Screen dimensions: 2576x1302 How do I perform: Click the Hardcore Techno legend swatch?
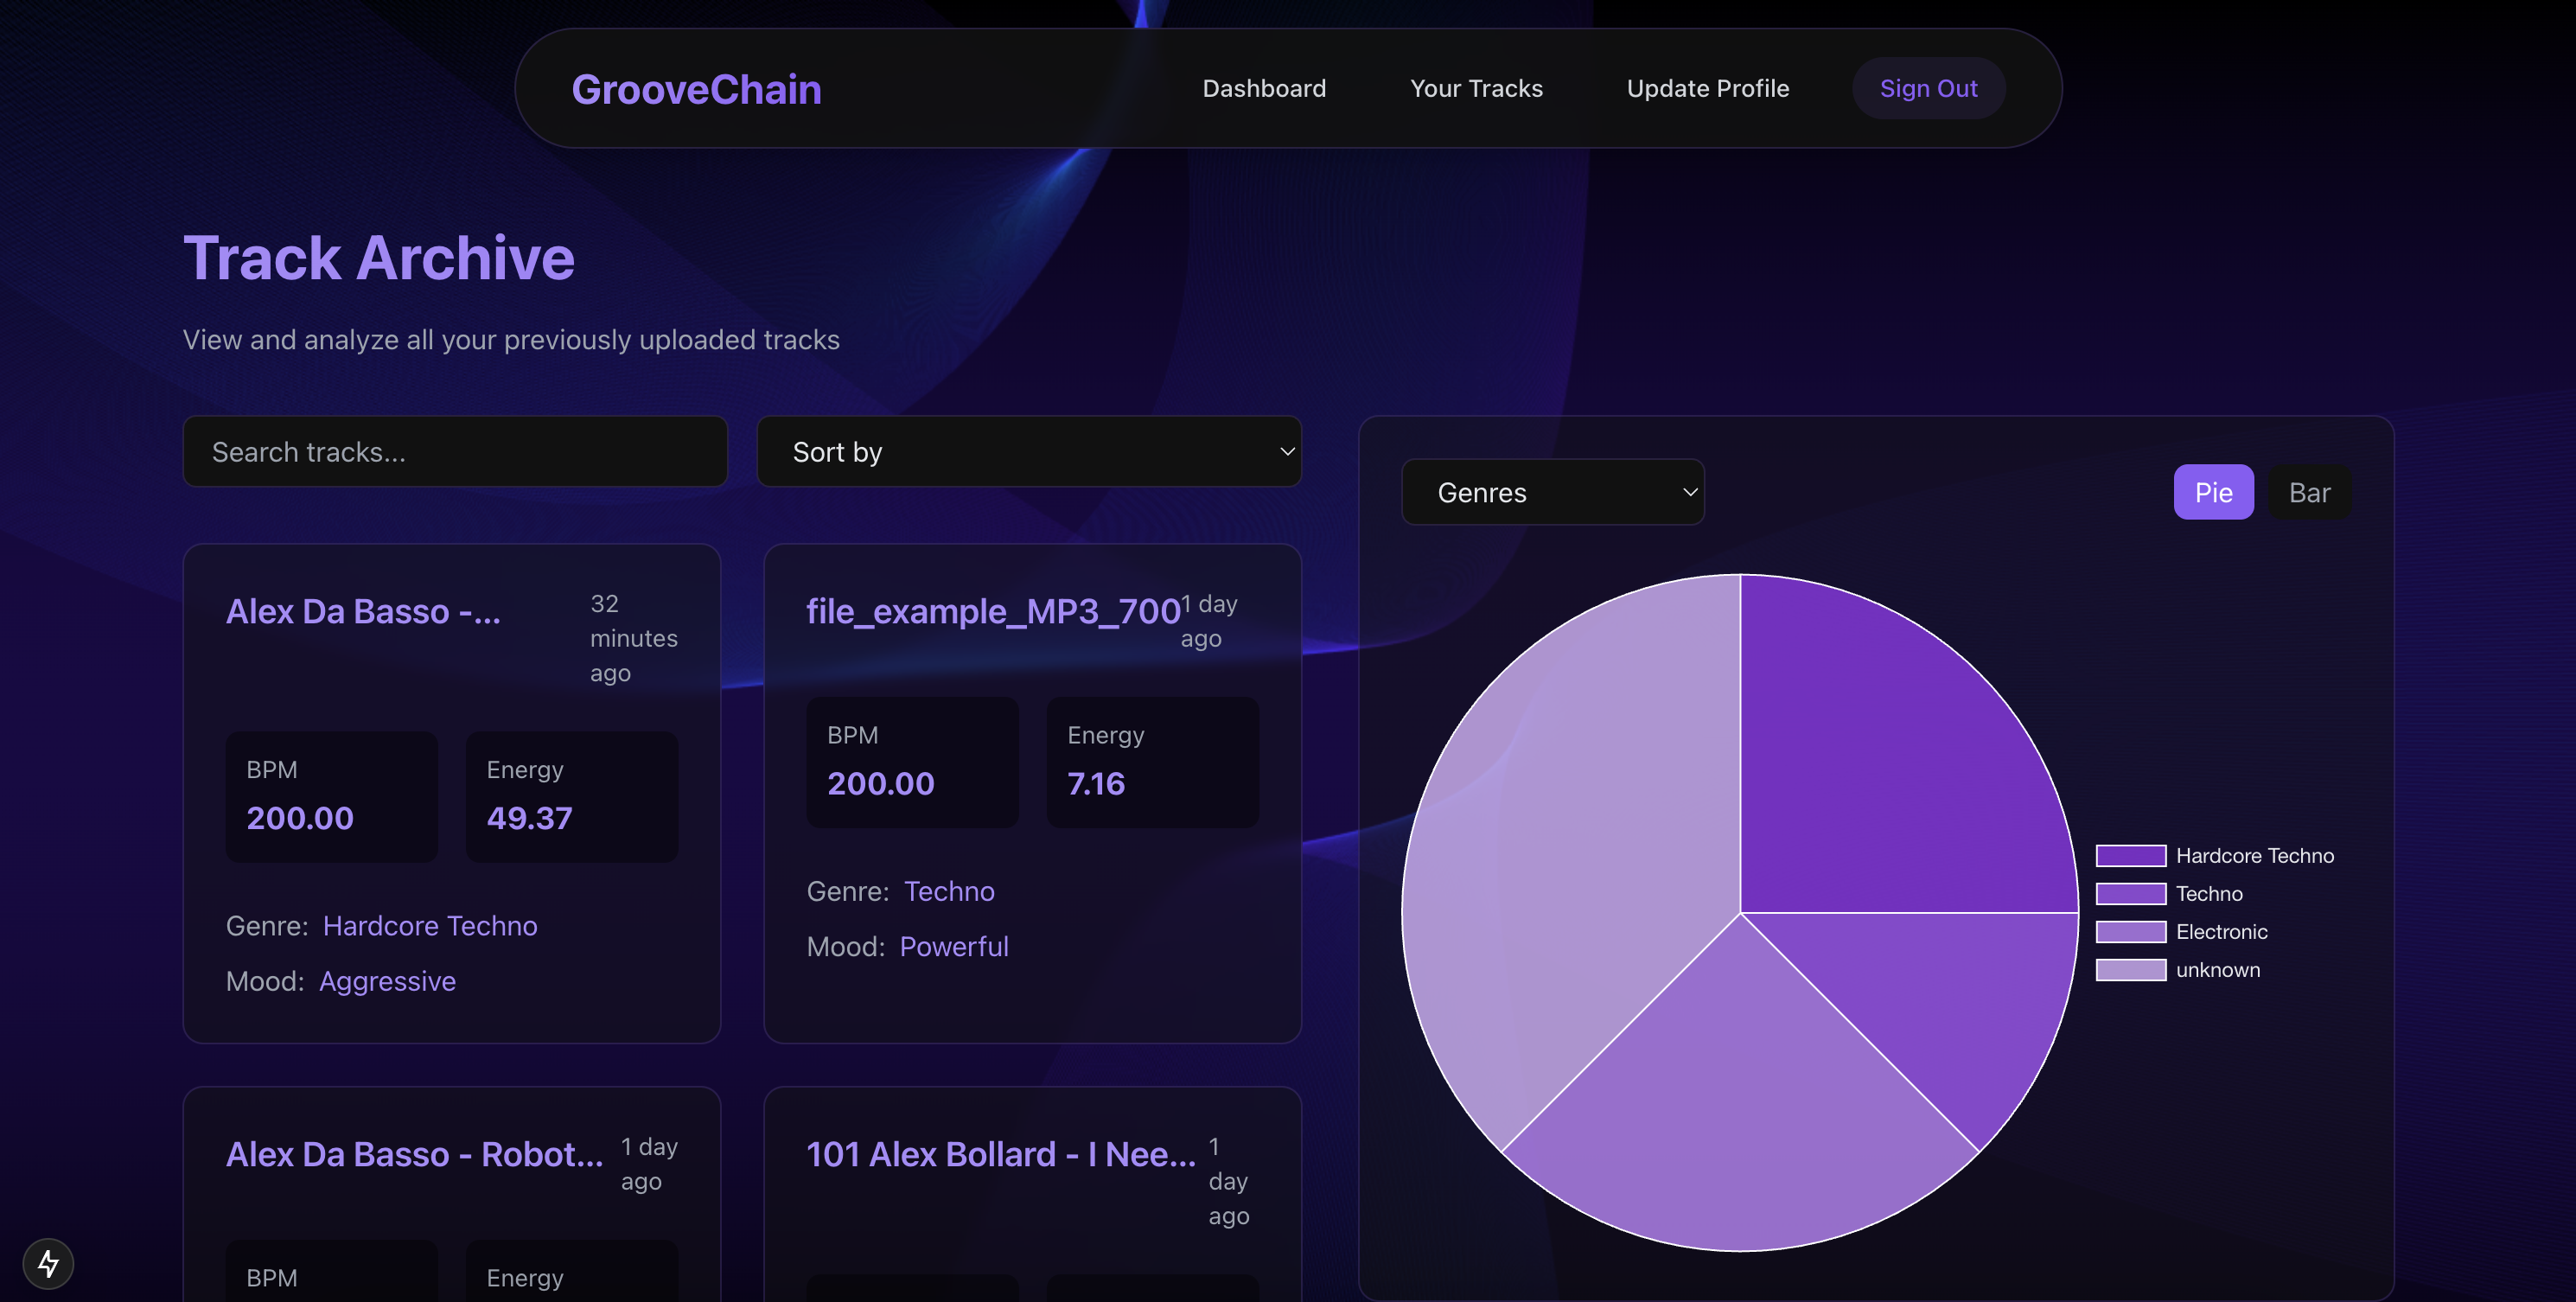(2130, 855)
